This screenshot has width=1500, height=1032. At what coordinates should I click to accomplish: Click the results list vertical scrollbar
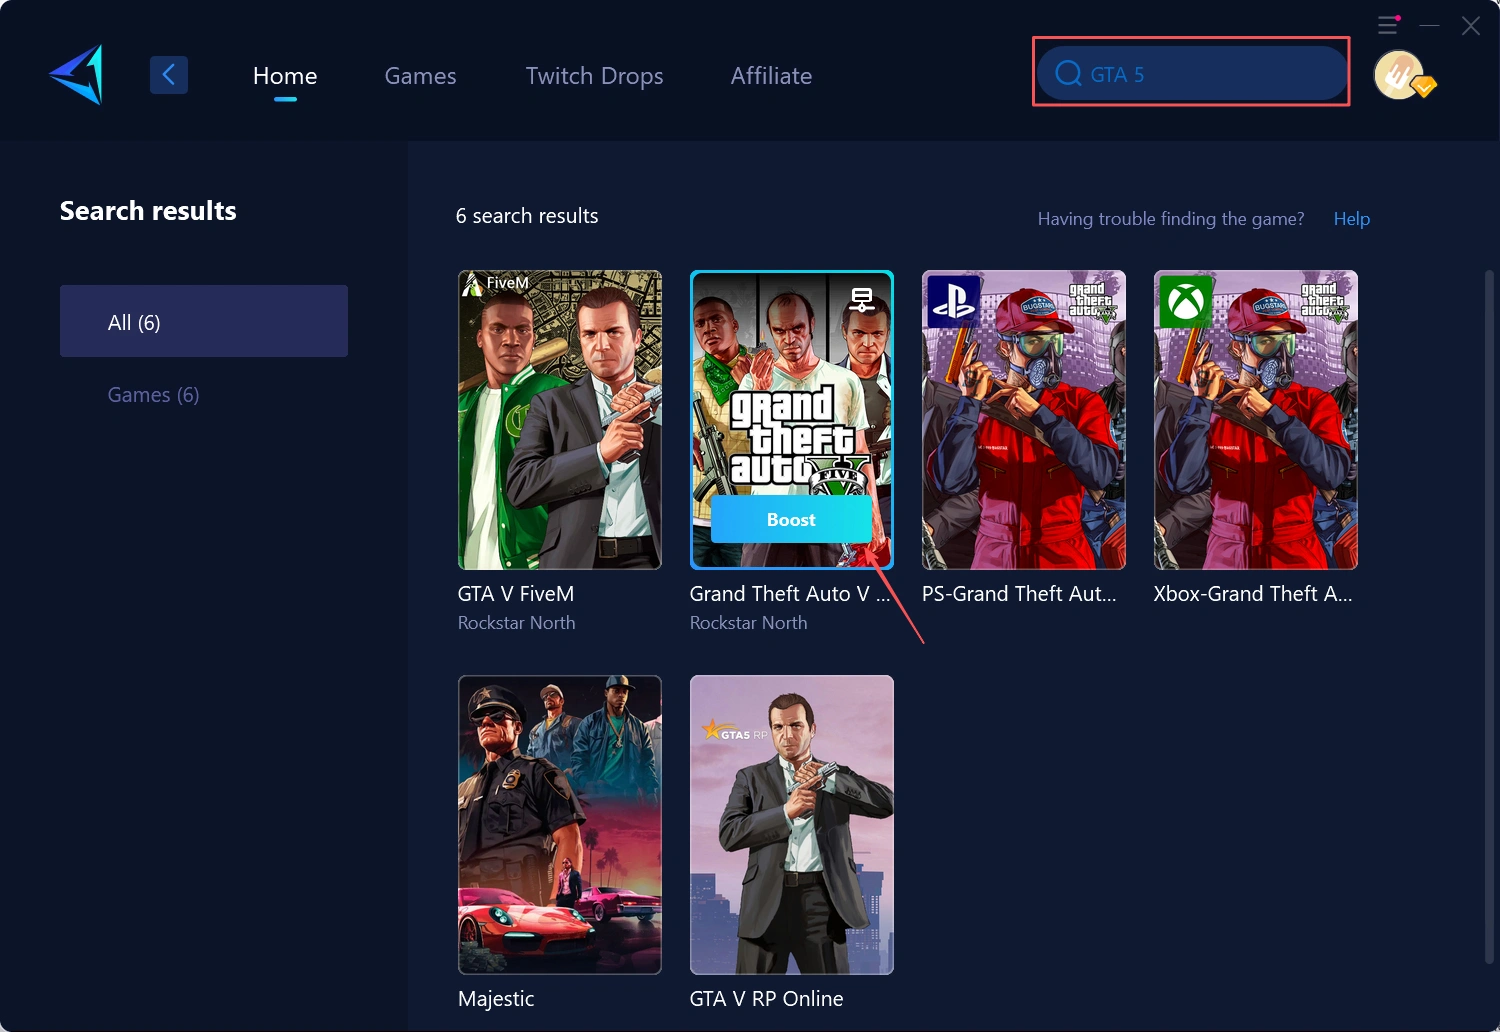[1489, 616]
